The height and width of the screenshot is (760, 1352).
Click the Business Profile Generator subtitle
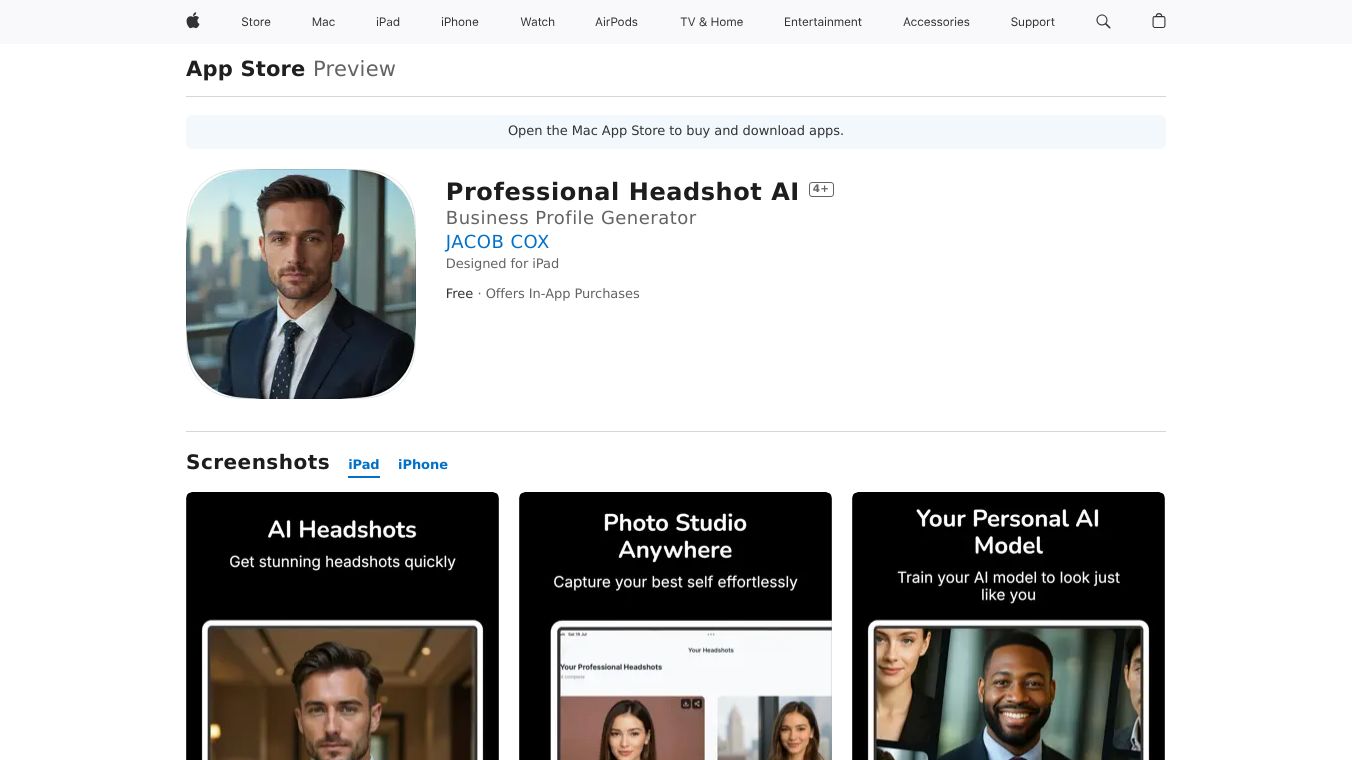tap(571, 218)
